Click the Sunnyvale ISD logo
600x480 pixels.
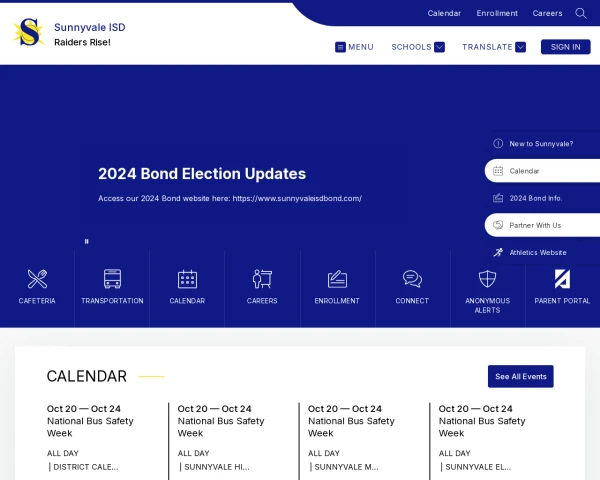[29, 33]
